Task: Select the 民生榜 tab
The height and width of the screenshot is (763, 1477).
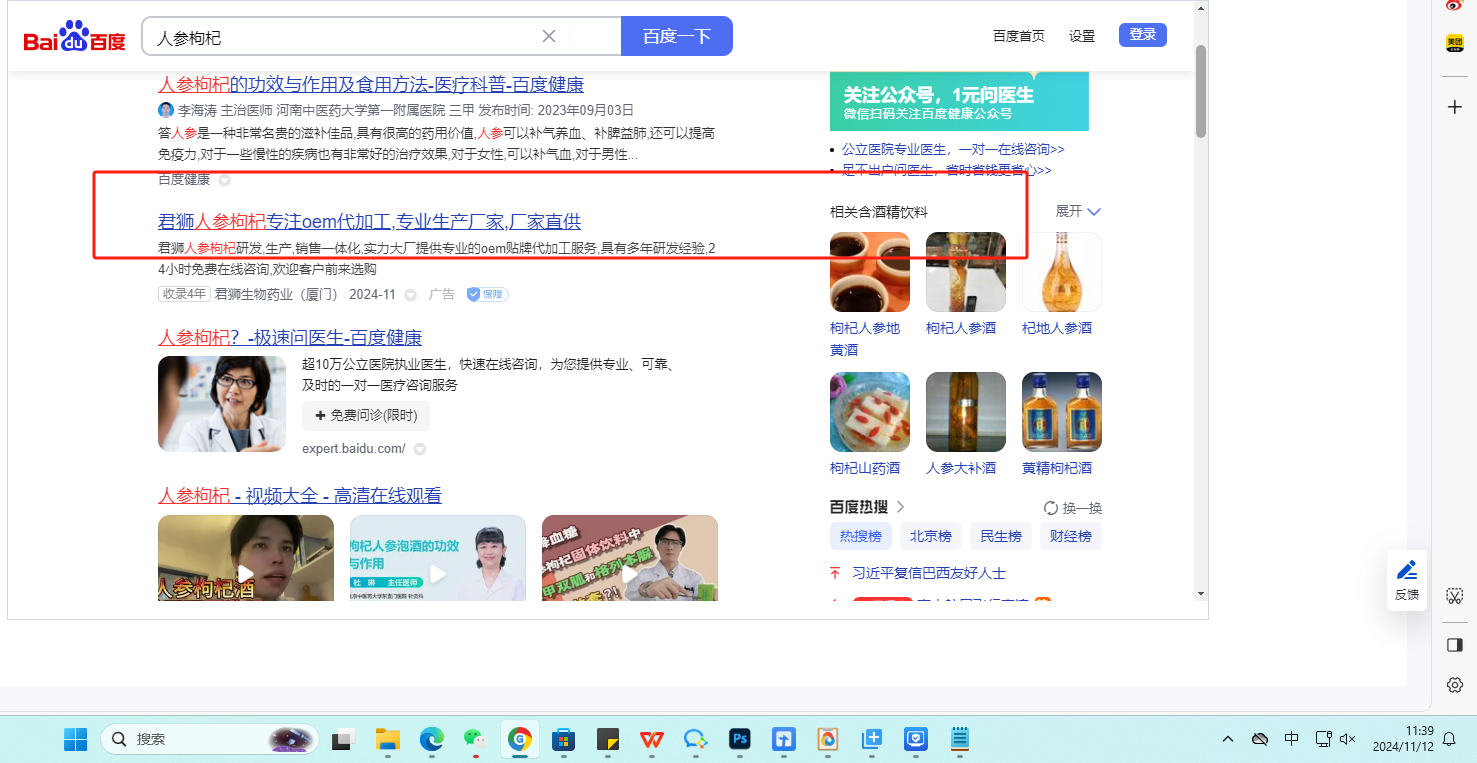Action: [x=1000, y=536]
